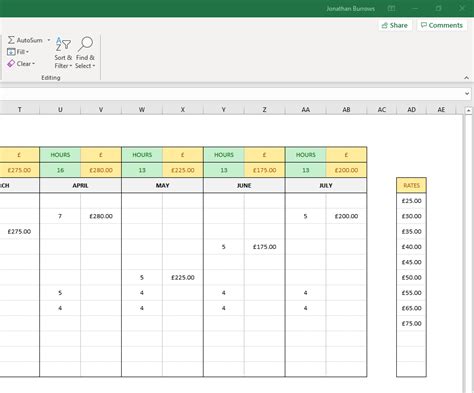Select column Y header
474x393 pixels.
coord(224,109)
